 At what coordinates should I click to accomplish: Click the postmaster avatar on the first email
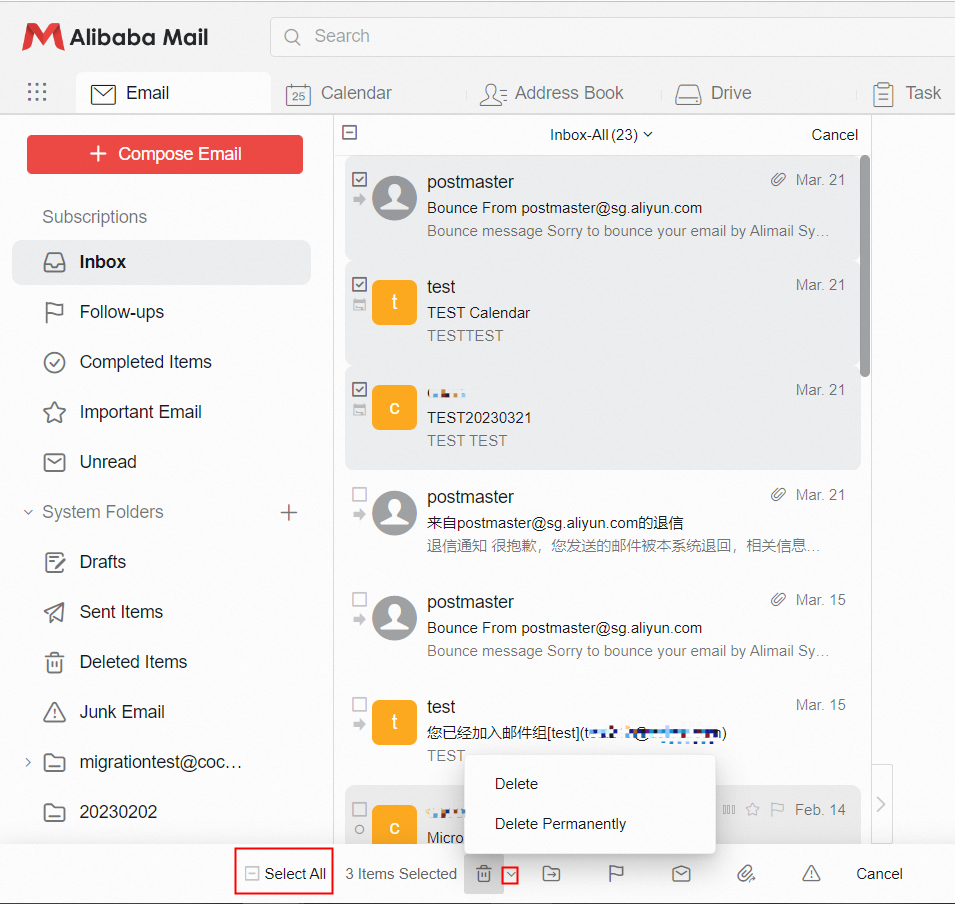pos(395,198)
